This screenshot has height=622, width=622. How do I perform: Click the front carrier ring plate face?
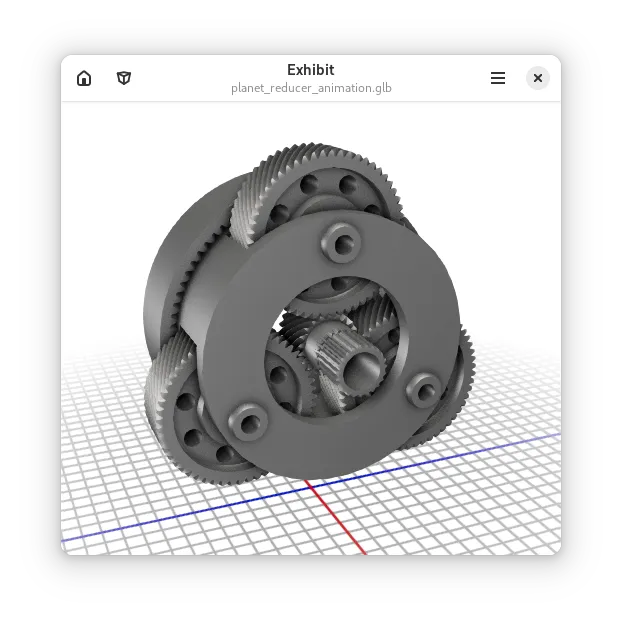pos(262,300)
